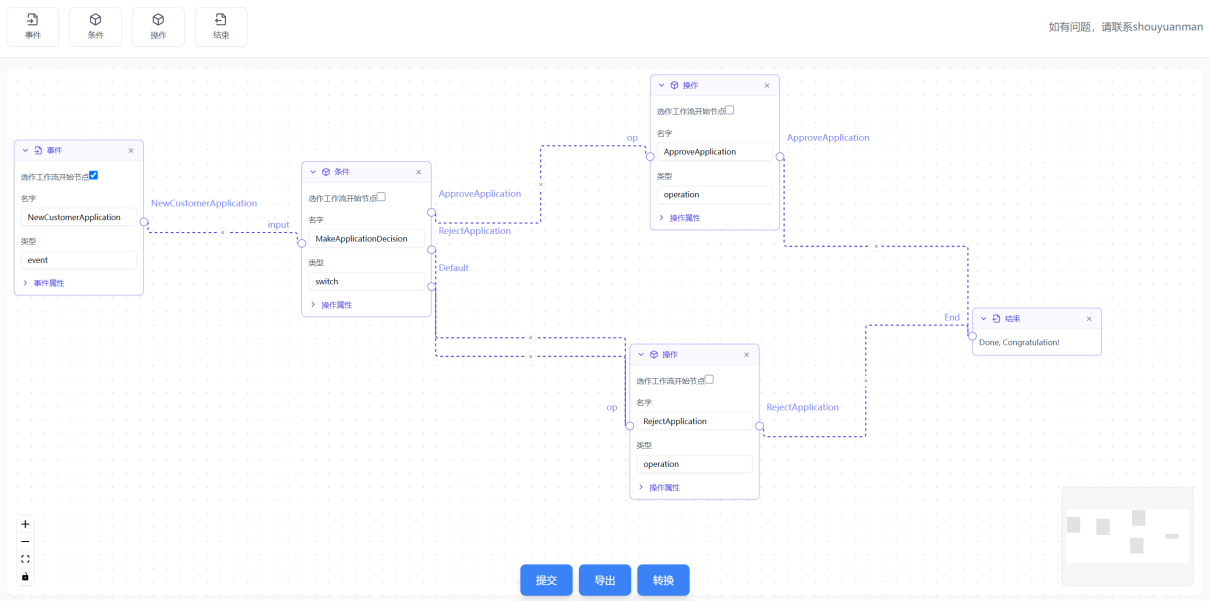Viewport: 1210px width, 601px height.
Task: Click the 转换 convert button
Action: (x=663, y=580)
